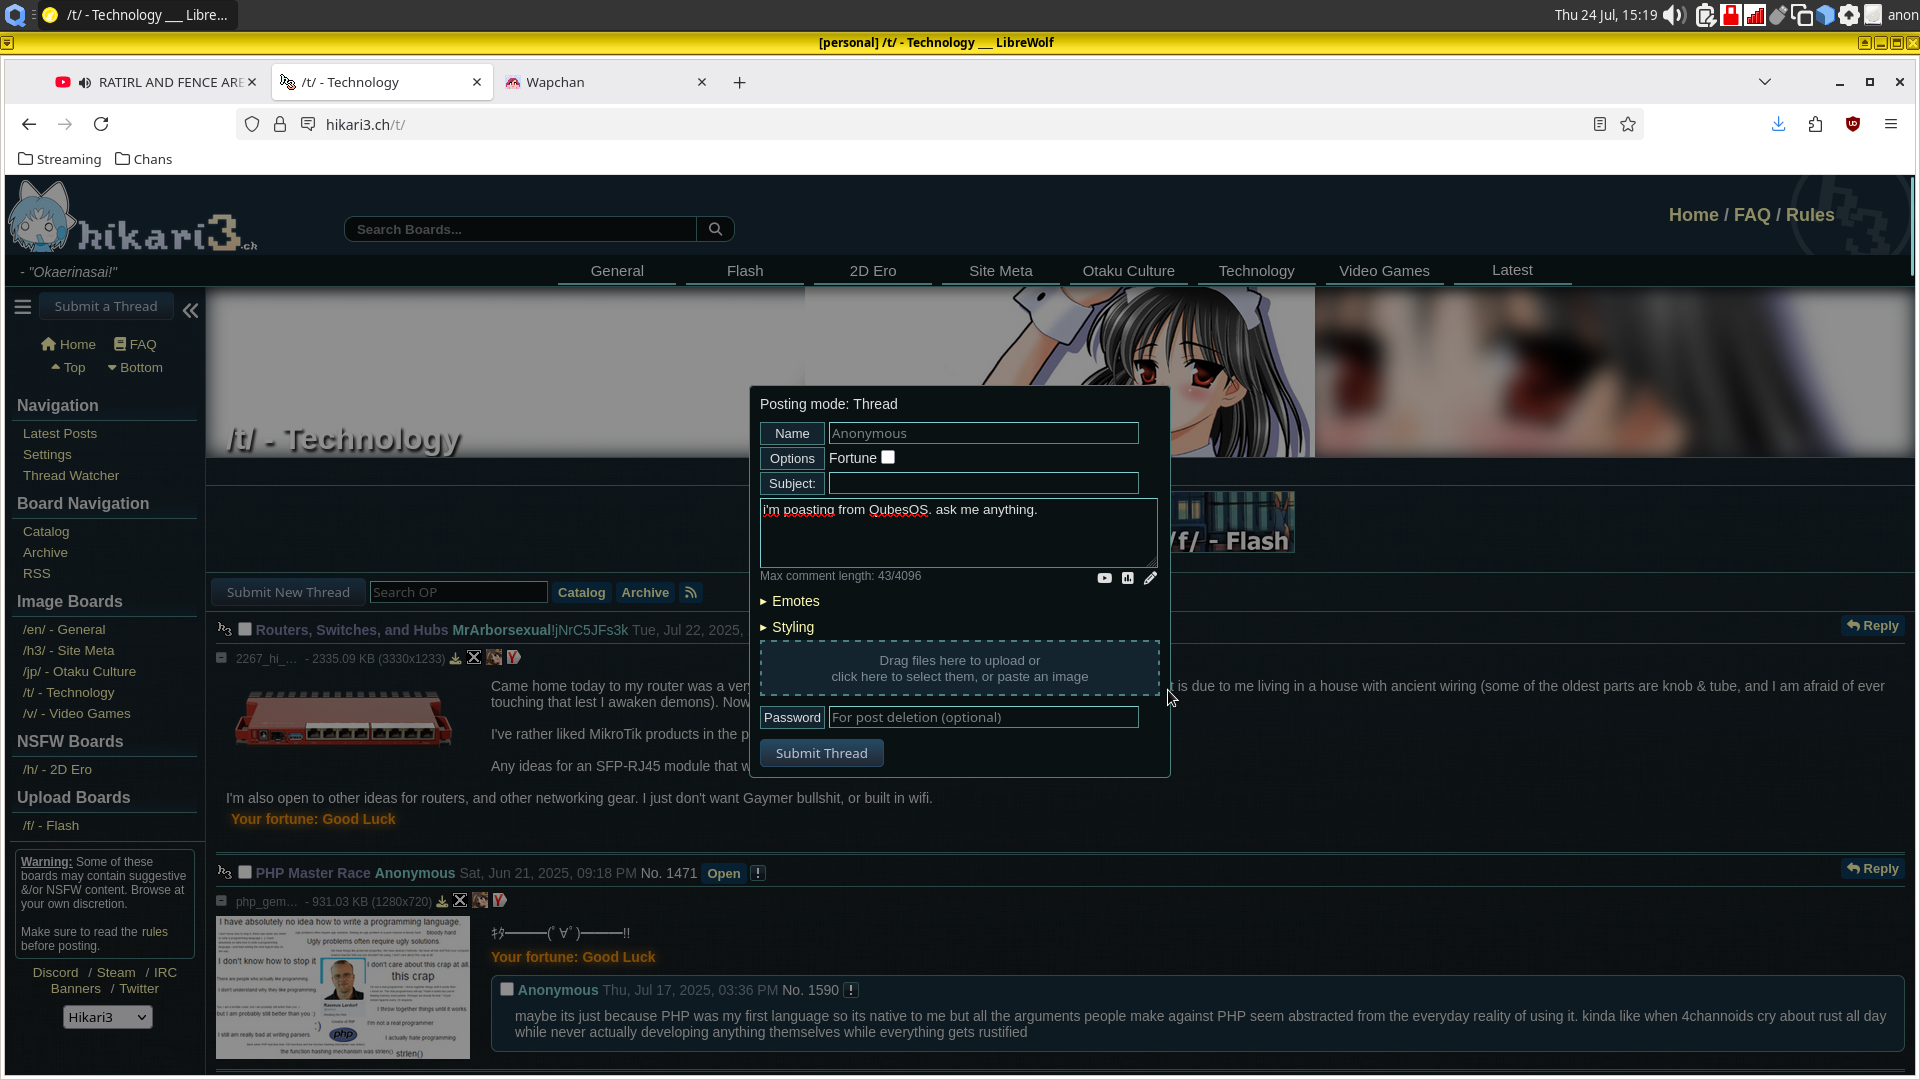Open the hamburger menu in the sidebar
1920x1080 pixels.
23,307
